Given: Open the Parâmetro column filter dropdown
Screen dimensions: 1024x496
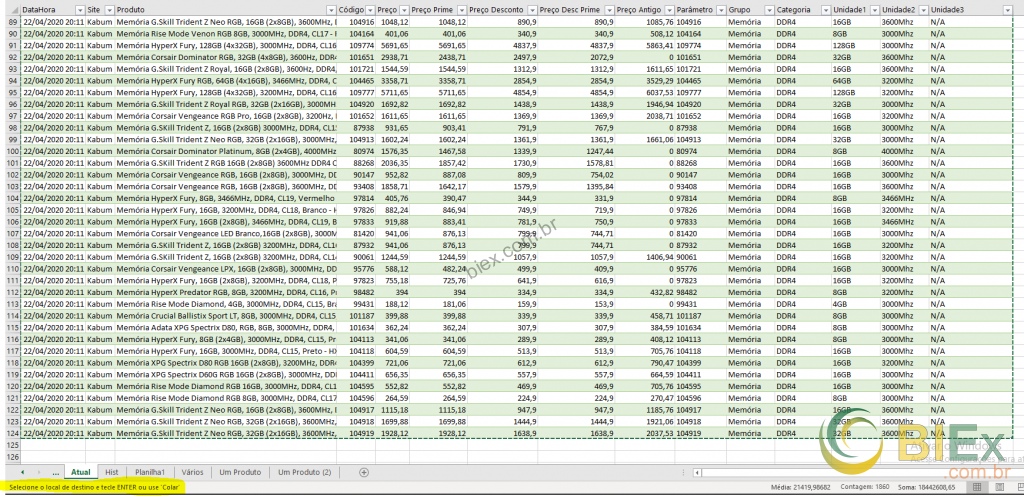Looking at the screenshot, I should point(720,10).
